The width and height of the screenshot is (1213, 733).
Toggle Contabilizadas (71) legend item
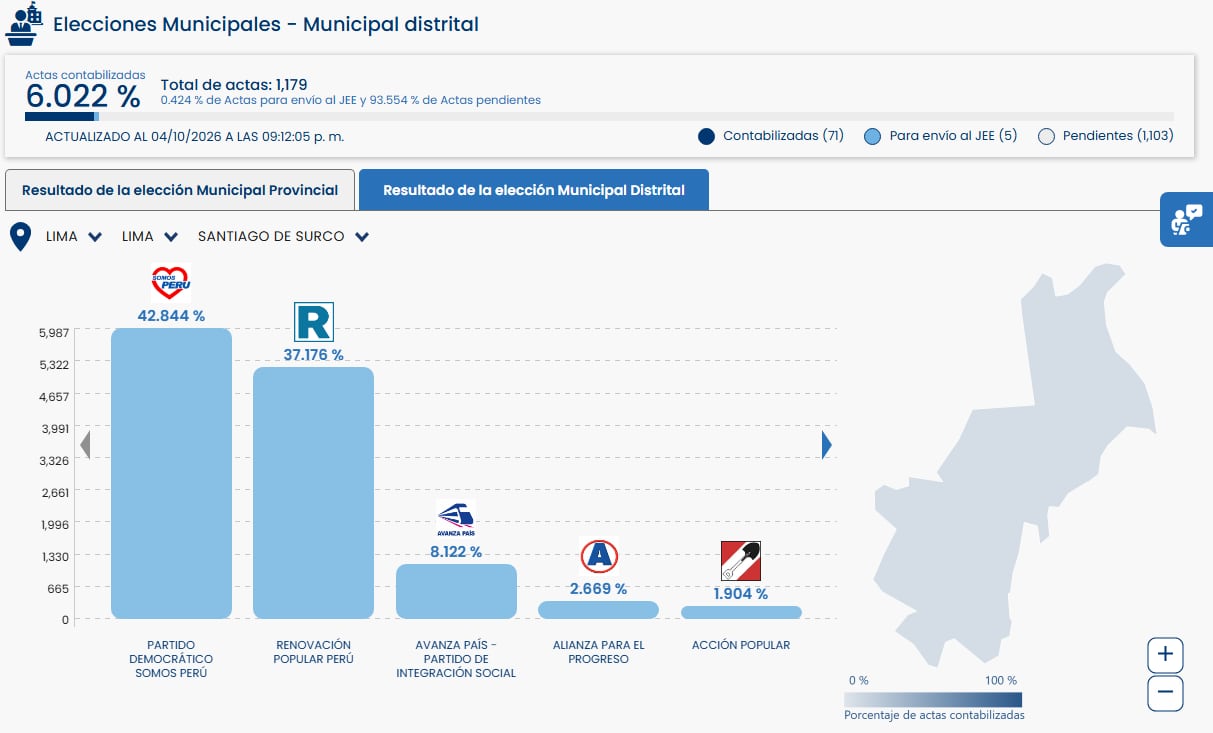click(x=771, y=136)
